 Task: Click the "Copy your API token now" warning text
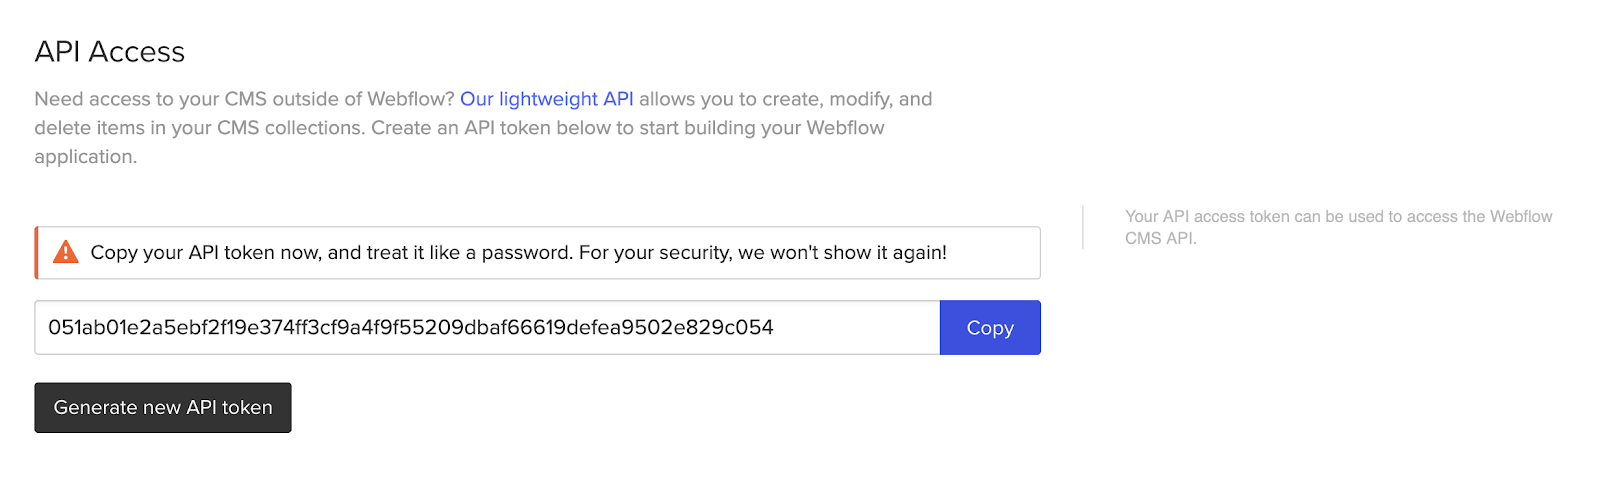(518, 252)
